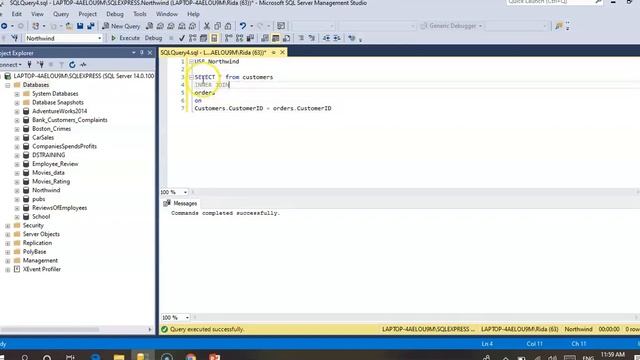
Task: Toggle Include Actual Execution Plan icon
Action: (229, 38)
